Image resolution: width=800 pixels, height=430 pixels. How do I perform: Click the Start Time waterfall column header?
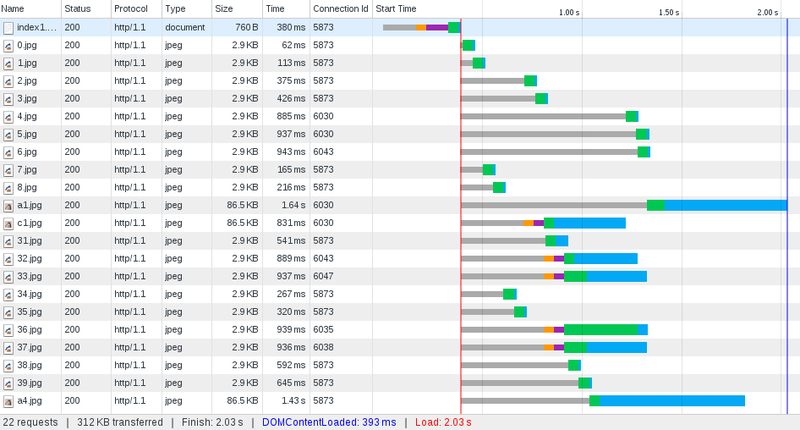coord(396,9)
